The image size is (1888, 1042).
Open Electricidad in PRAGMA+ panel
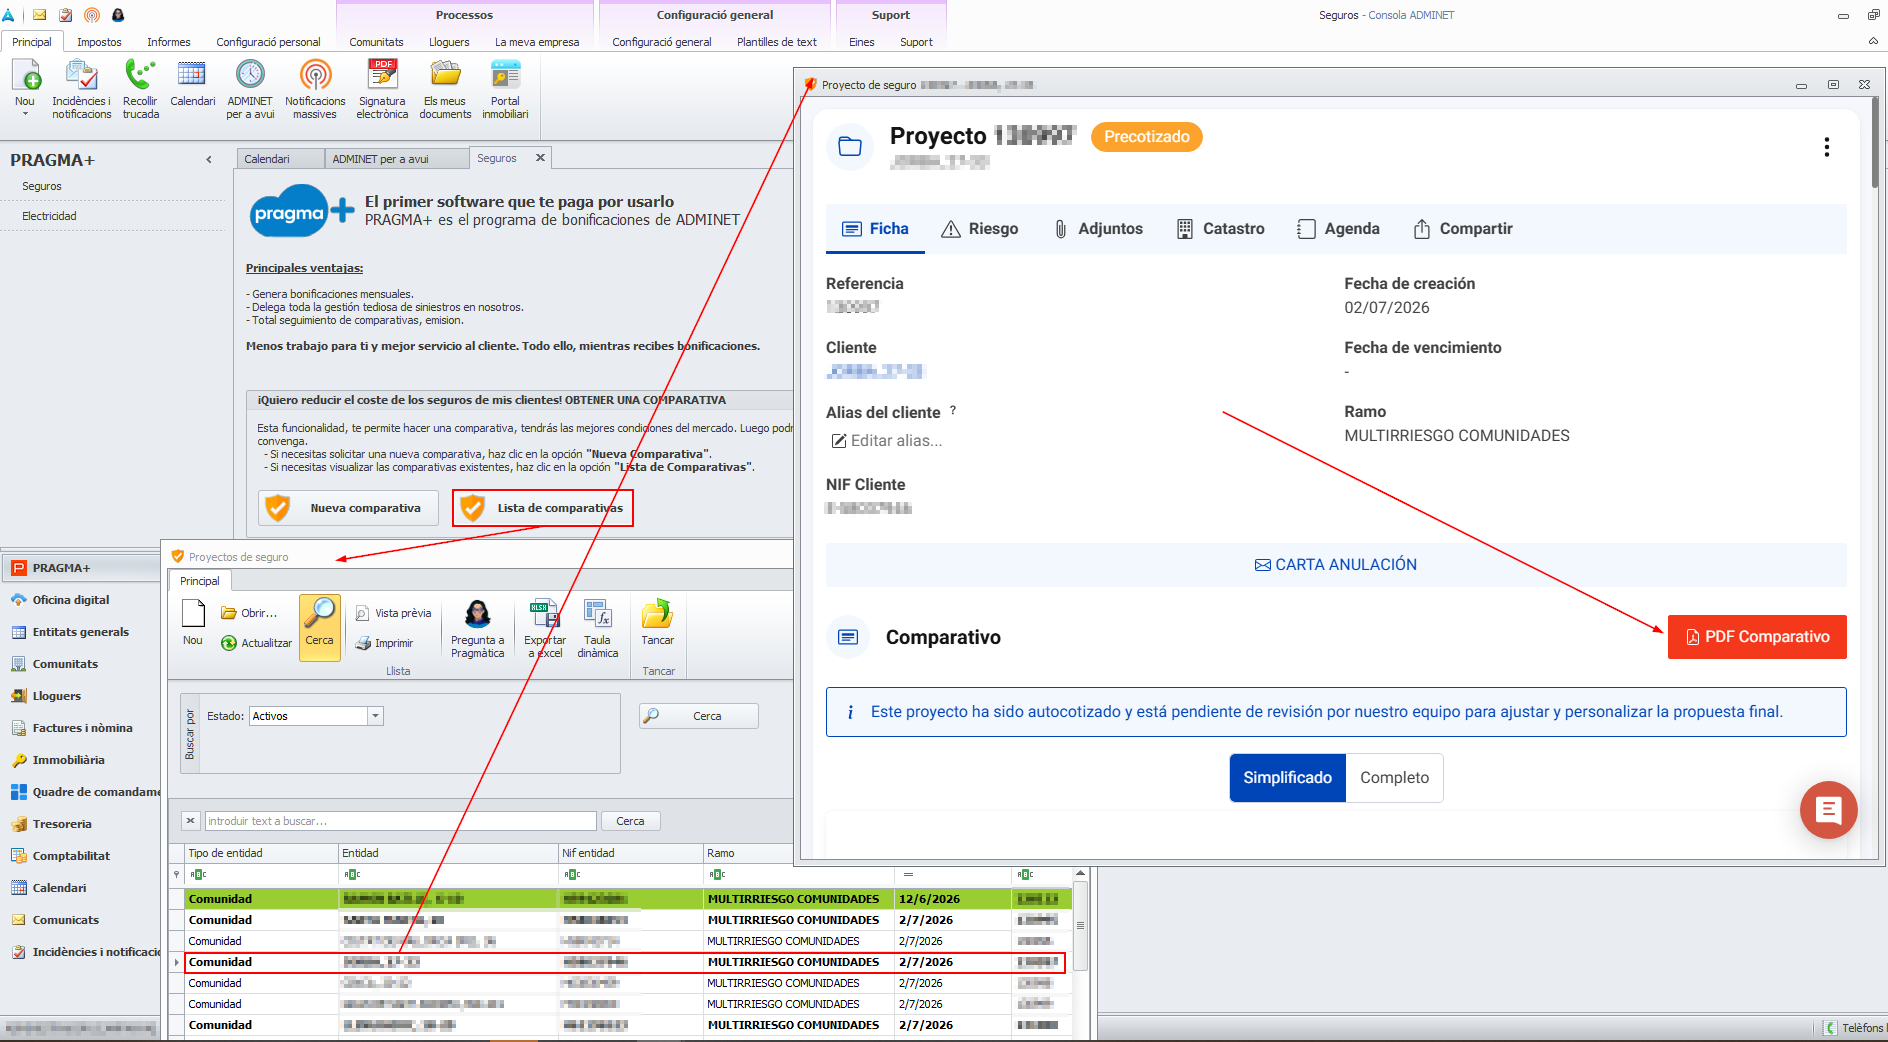(49, 216)
